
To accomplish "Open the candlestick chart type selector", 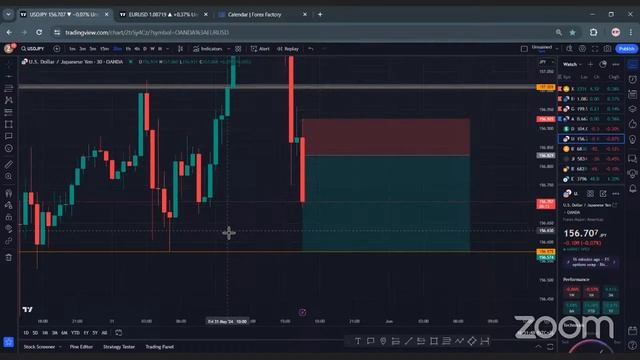I will tap(180, 49).
